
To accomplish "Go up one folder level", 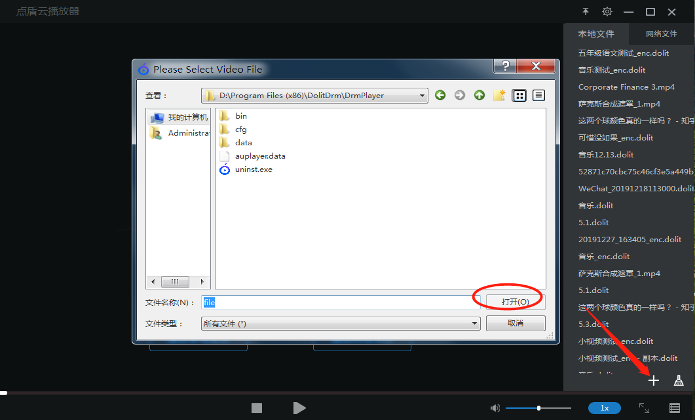I will 479,95.
